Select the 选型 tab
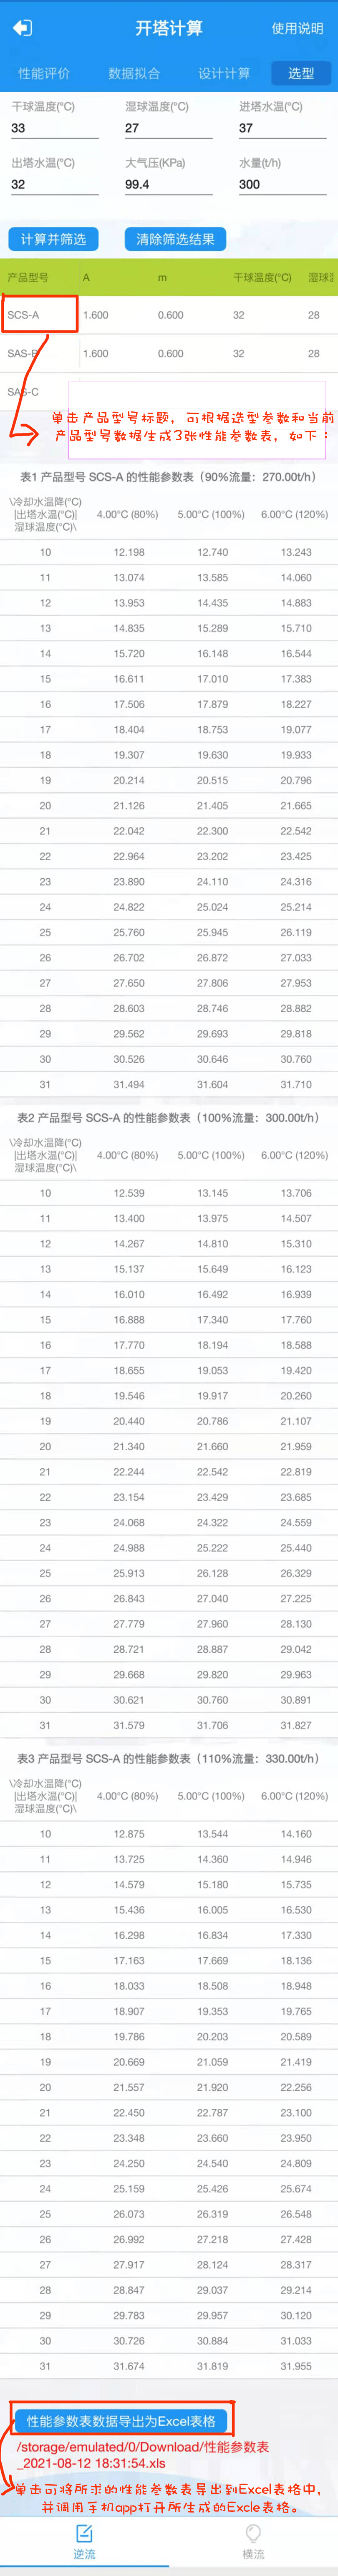Screen dimensions: 338x2576 tap(300, 73)
